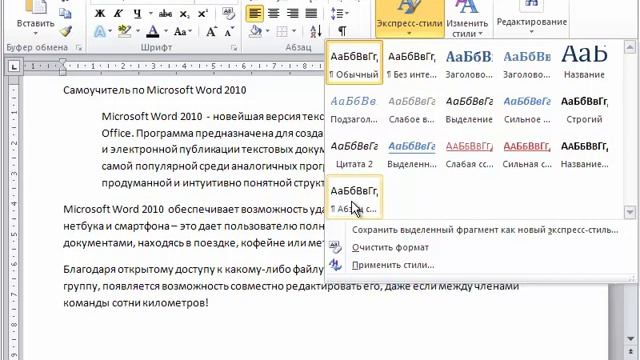This screenshot has width=640, height=360.
Task: Align text left in Абзац group
Action: [x=254, y=13]
